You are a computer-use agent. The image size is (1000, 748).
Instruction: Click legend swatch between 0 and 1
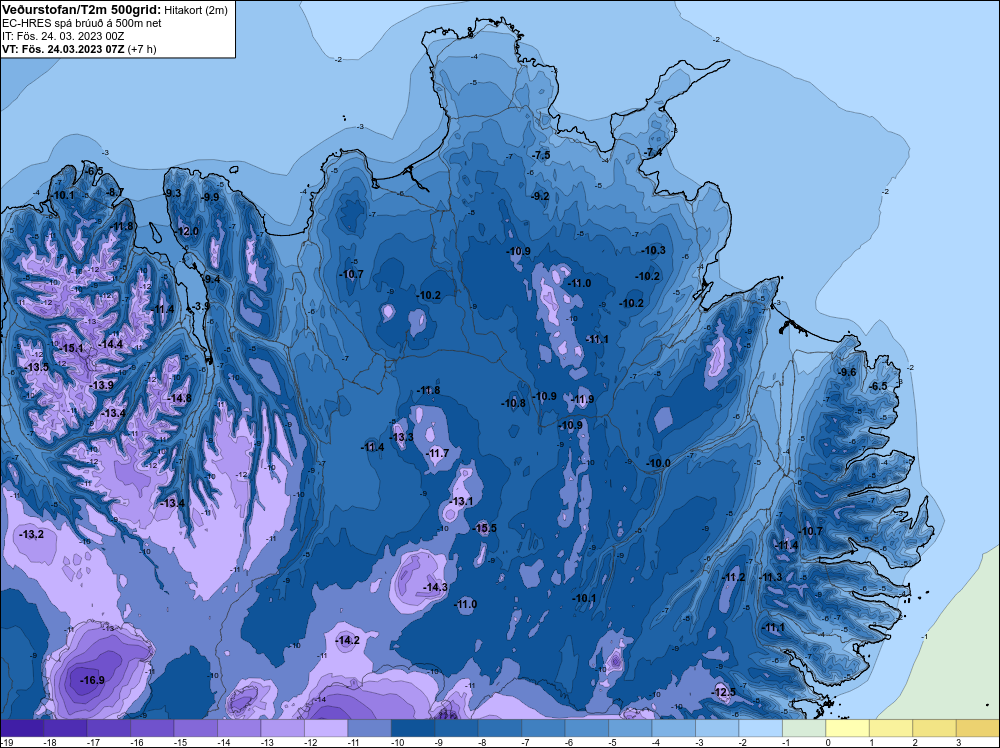[848, 728]
